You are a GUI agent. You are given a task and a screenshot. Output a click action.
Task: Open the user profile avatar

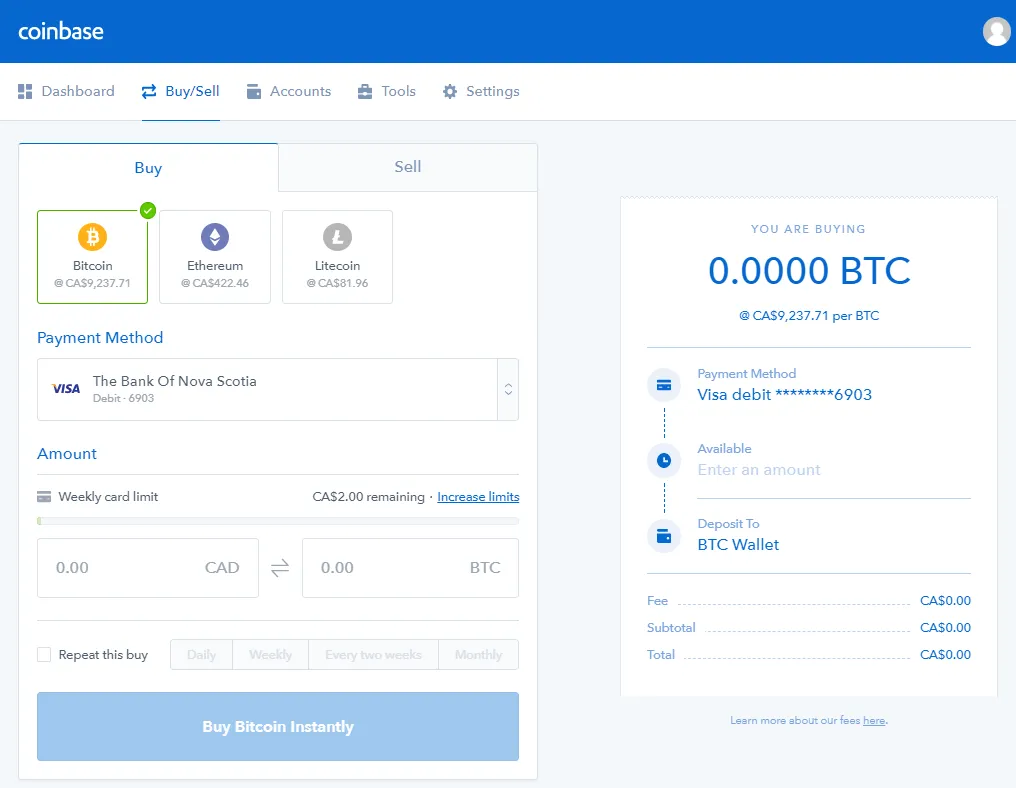pos(997,31)
